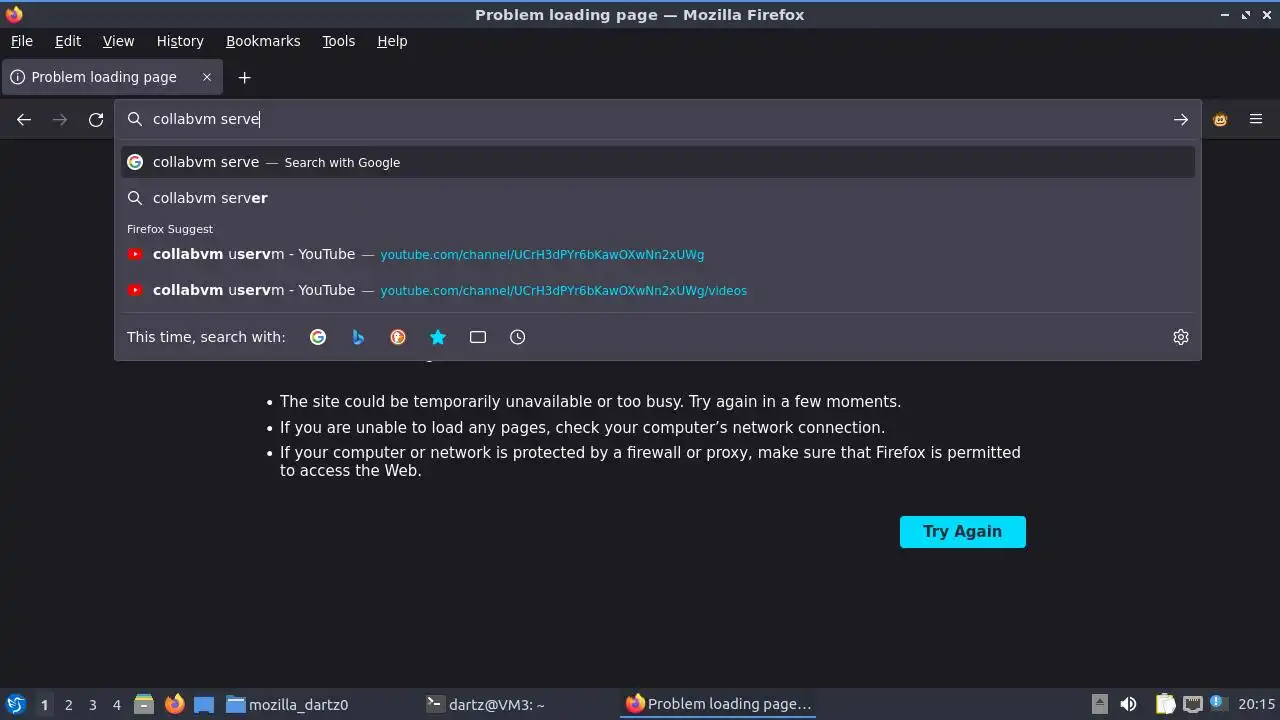Search this time with DuckDuckGo icon
The image size is (1280, 720).
(398, 337)
